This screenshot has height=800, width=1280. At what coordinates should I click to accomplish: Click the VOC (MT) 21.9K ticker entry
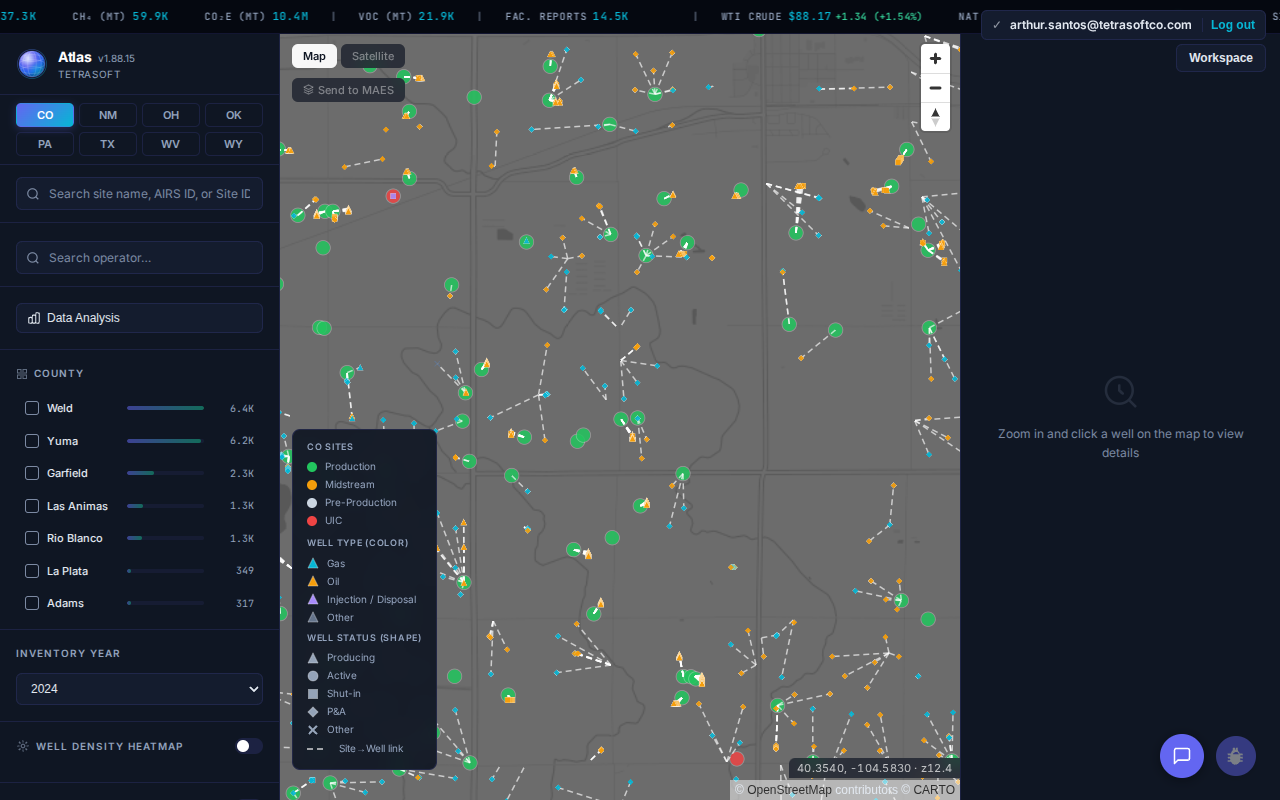[407, 17]
